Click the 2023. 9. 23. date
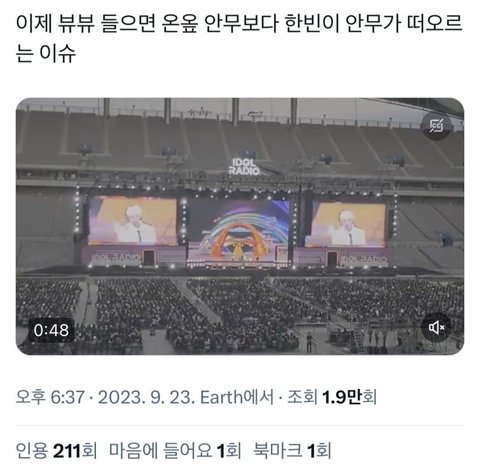This screenshot has height=474, width=480. 146,397
